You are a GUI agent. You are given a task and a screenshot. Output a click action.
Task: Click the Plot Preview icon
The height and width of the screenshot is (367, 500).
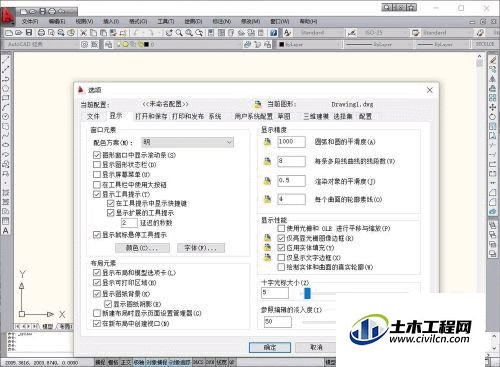(51, 33)
